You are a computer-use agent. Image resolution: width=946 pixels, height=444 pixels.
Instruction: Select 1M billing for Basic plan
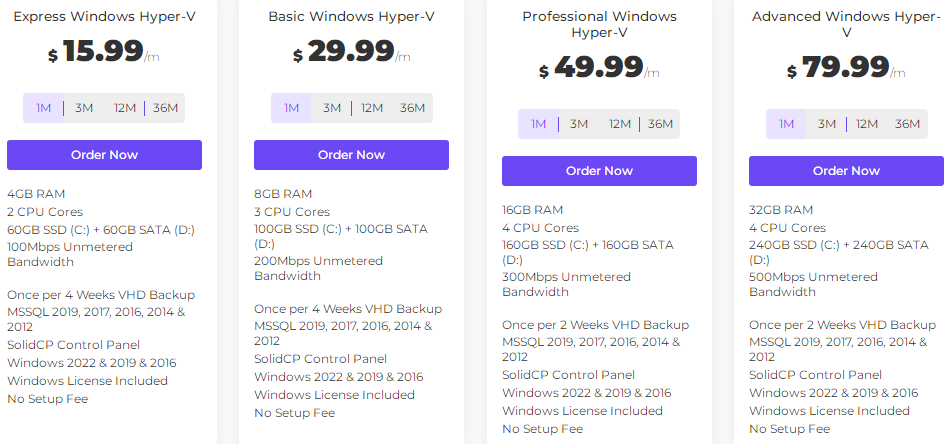tap(291, 108)
